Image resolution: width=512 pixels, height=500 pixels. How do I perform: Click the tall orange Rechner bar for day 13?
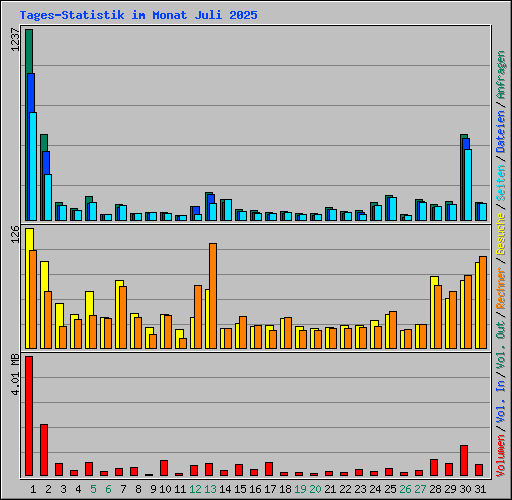click(213, 296)
